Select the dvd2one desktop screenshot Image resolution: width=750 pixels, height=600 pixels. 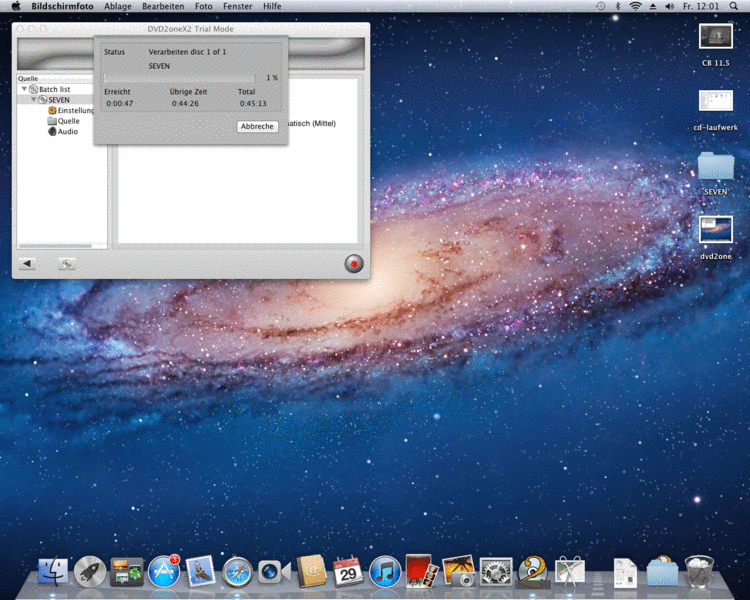(x=716, y=238)
